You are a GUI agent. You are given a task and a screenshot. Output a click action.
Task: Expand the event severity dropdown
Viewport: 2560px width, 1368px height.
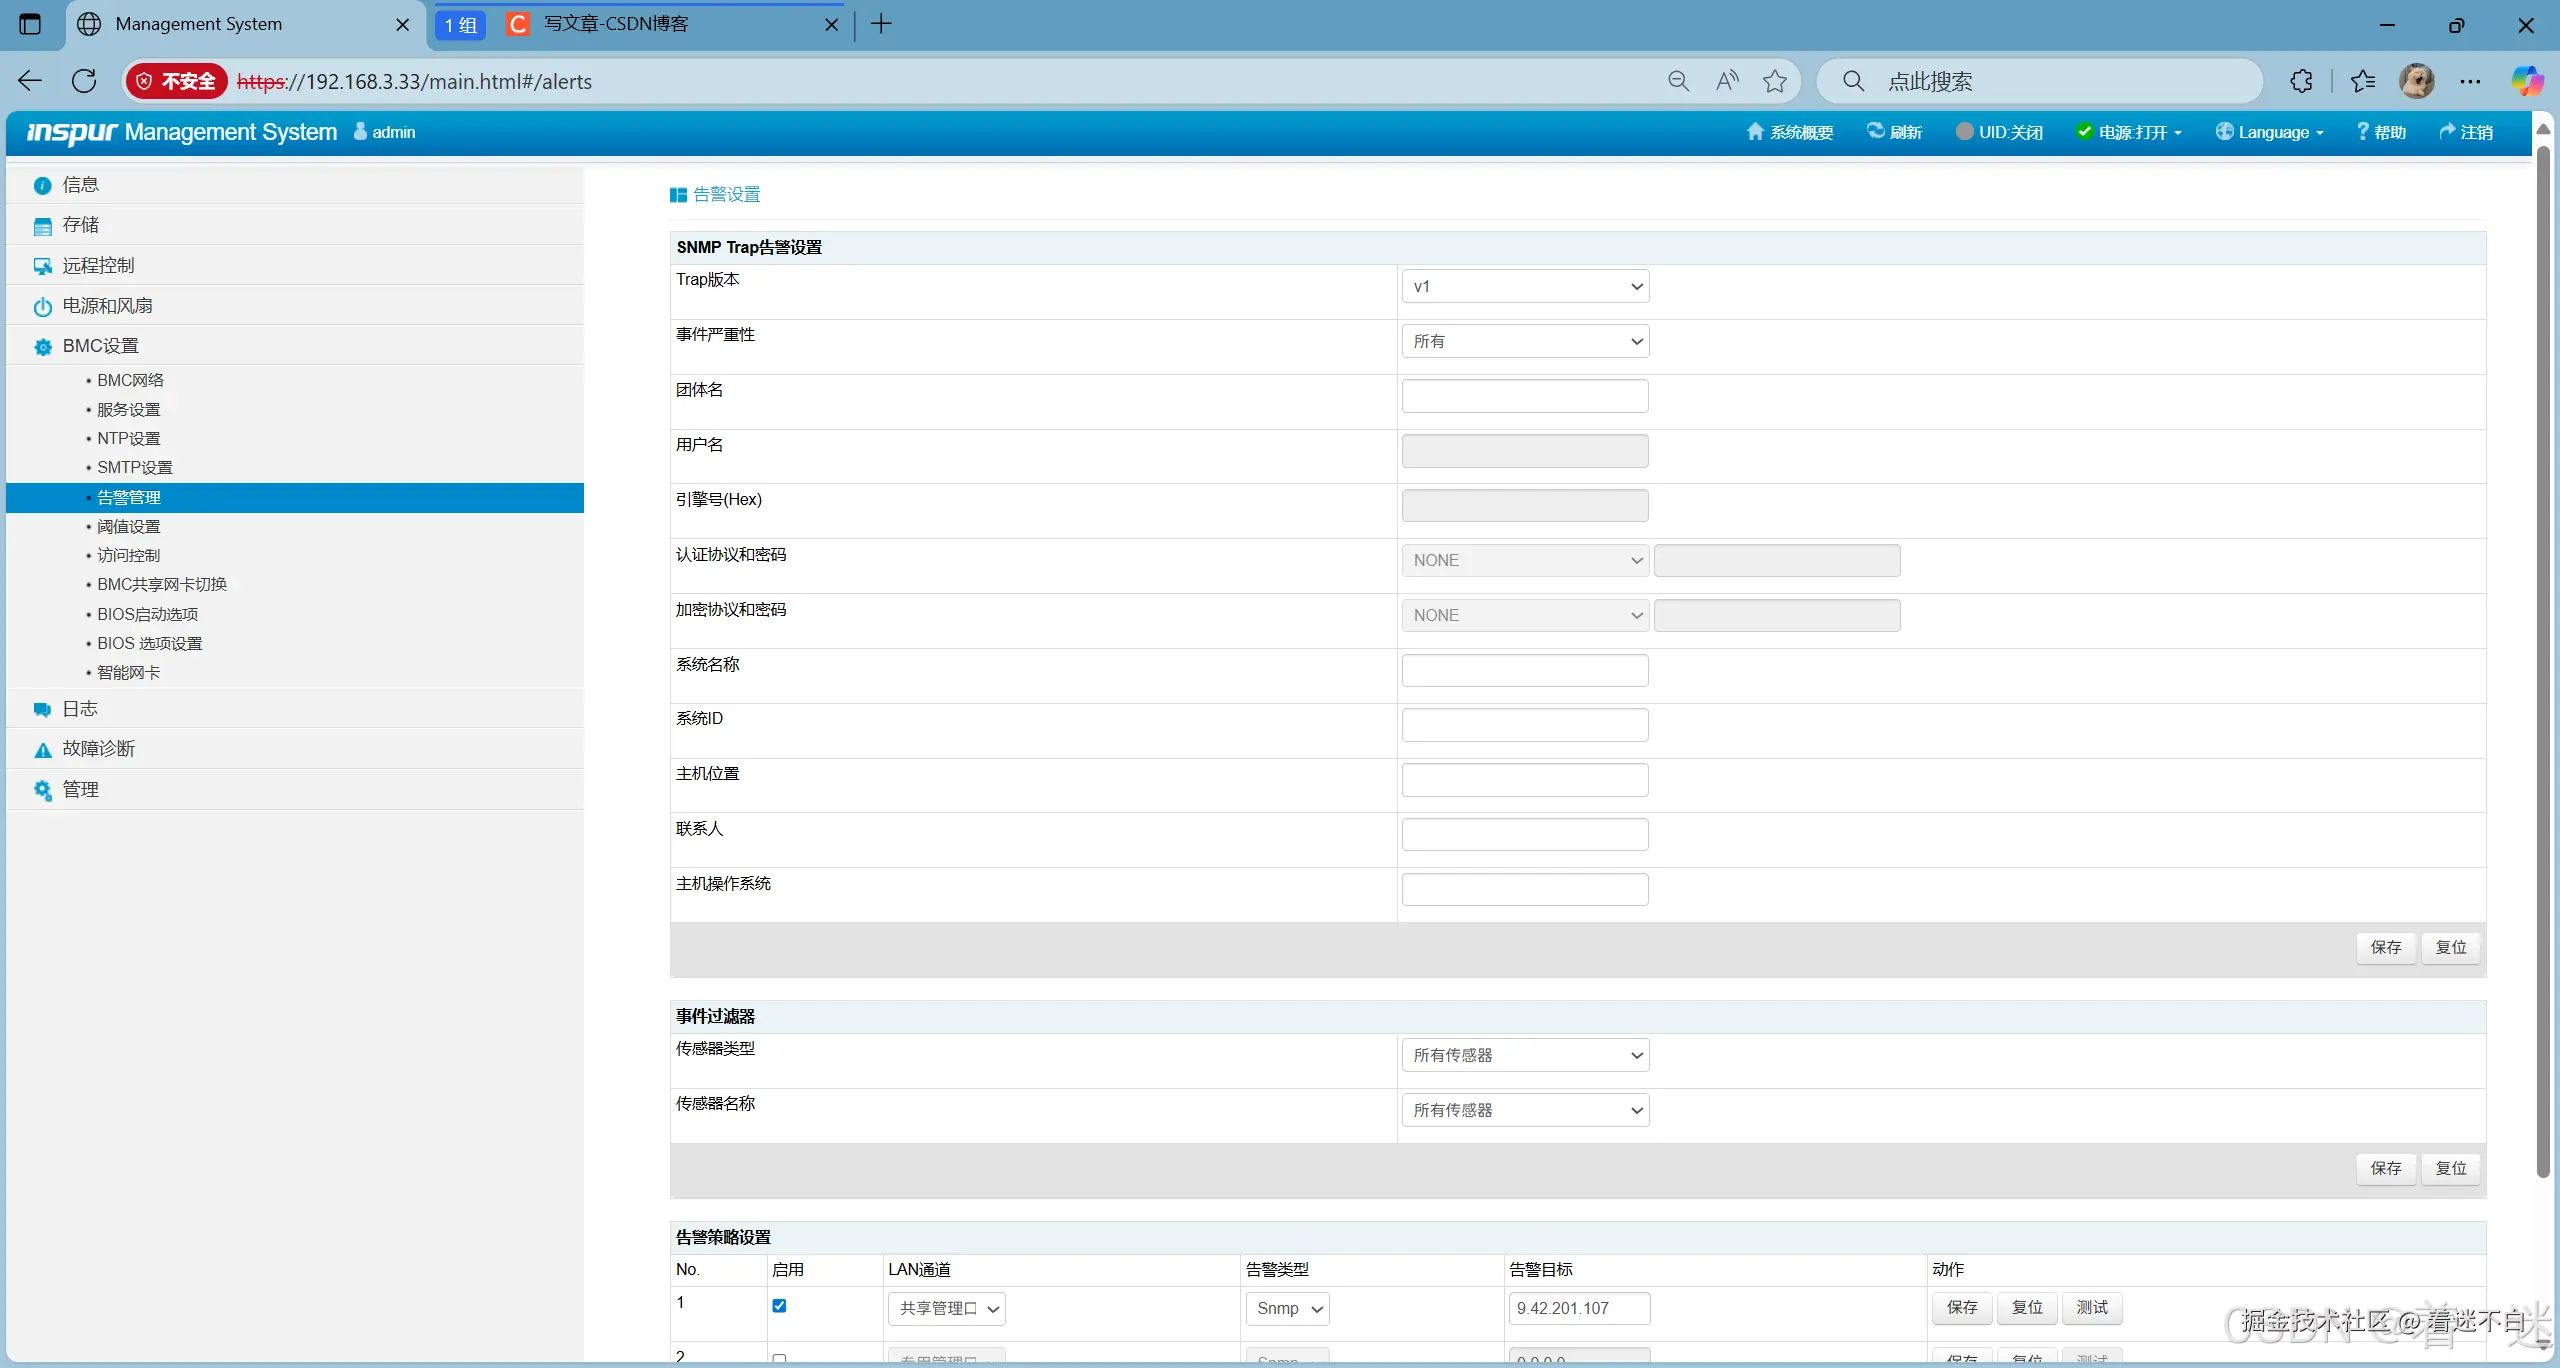point(1524,342)
